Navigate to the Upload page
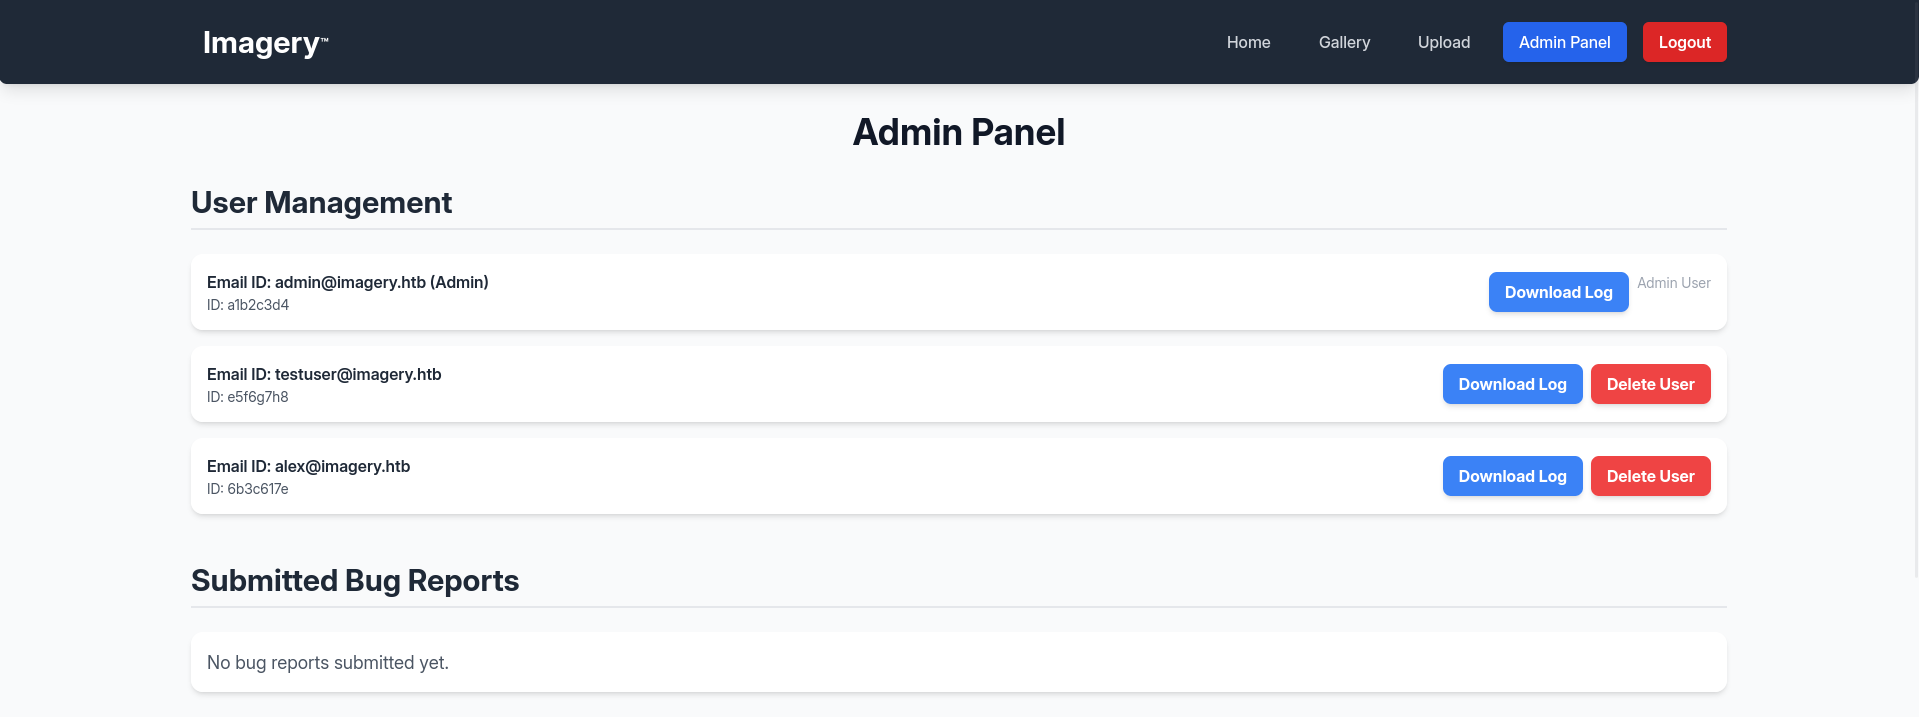This screenshot has width=1919, height=717. pyautogui.click(x=1443, y=42)
